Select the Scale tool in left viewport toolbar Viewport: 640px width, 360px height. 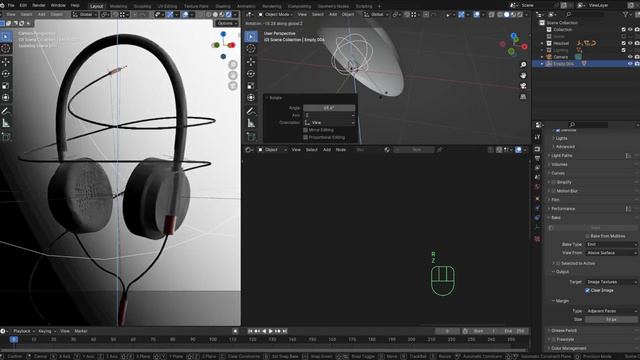tap(6, 86)
